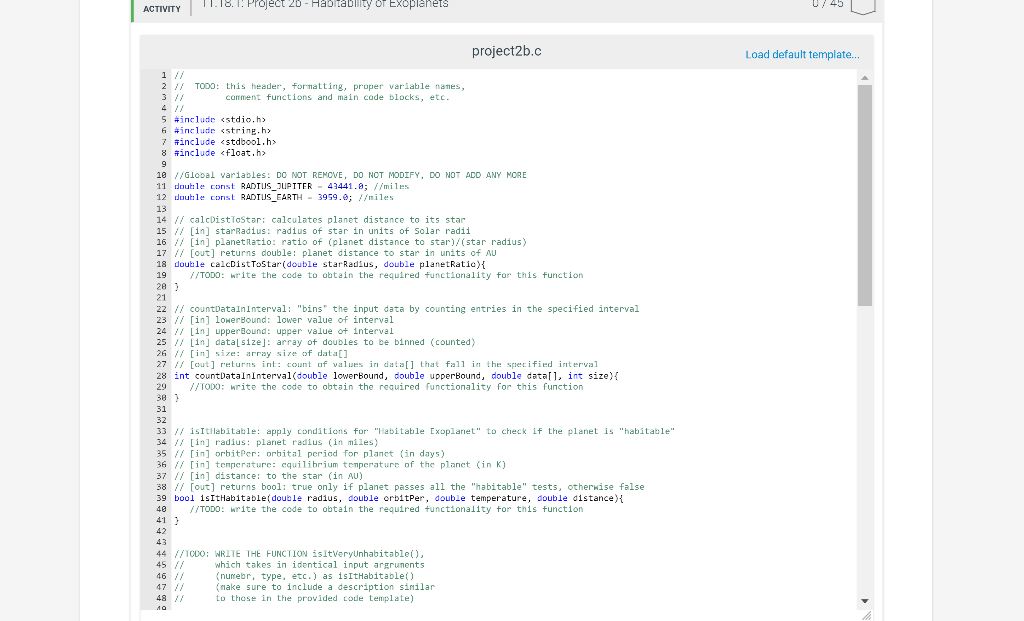Click the isItVeryUnhabitable TODO comment
This screenshot has height=621, width=1024.
point(300,553)
